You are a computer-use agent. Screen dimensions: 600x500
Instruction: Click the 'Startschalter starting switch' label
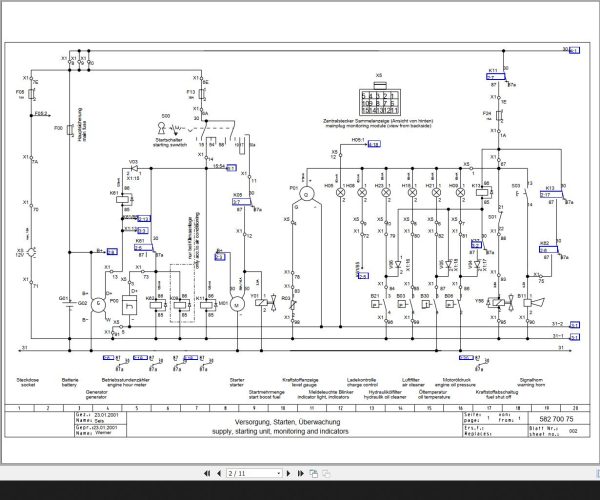coord(170,142)
